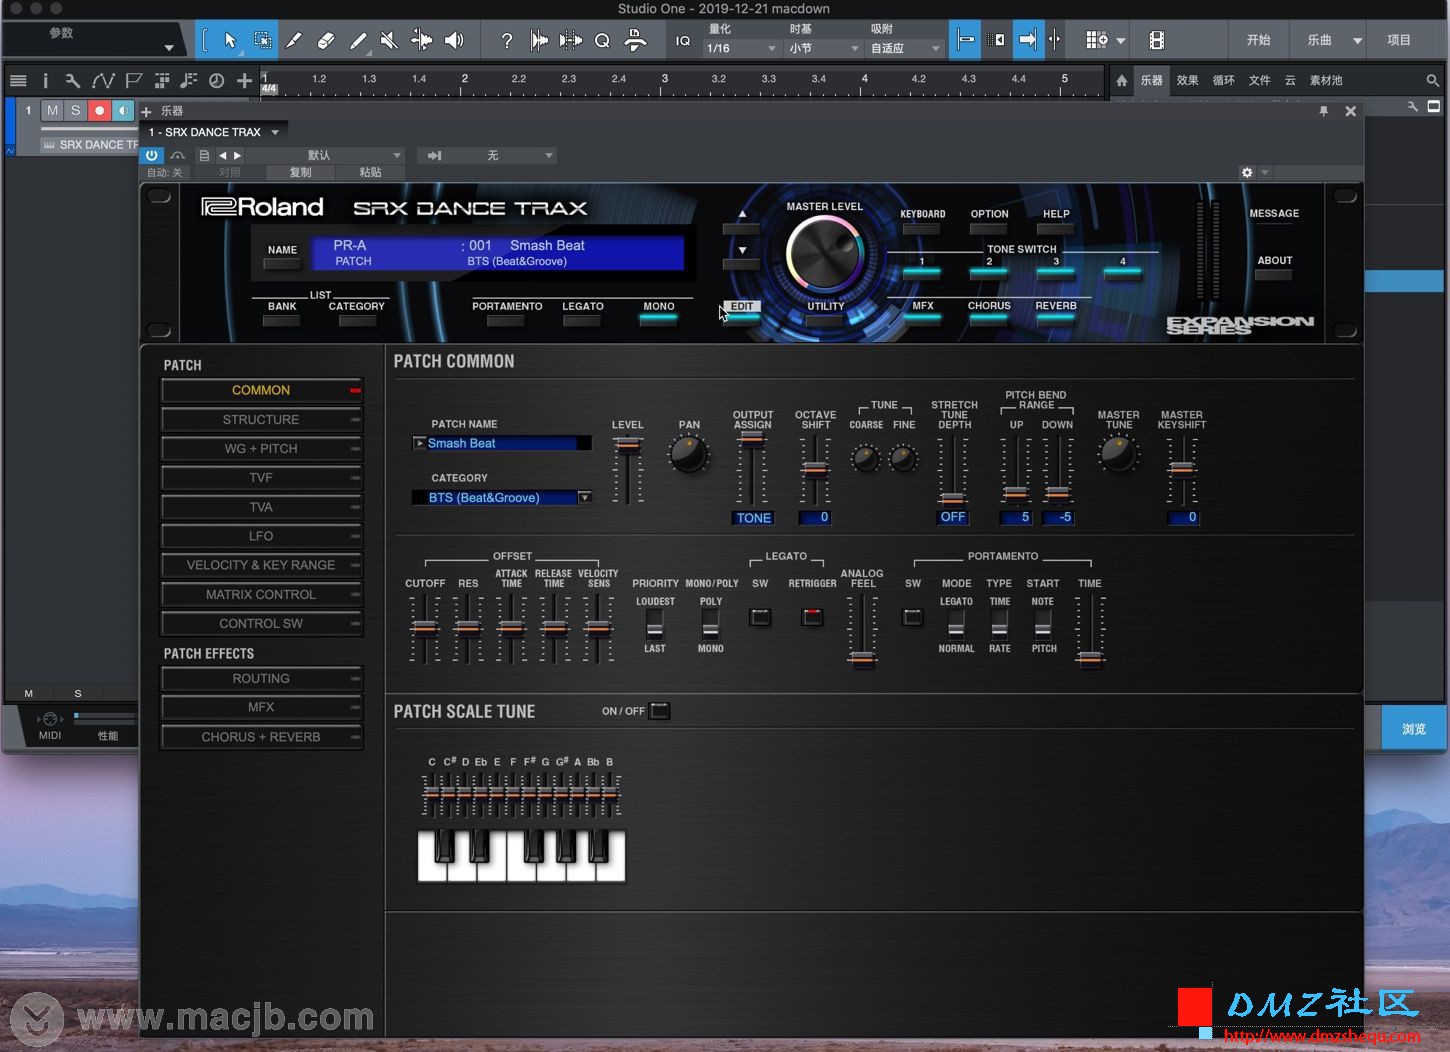The width and height of the screenshot is (1450, 1052).
Task: Select the Range selection tool
Action: coord(262,40)
